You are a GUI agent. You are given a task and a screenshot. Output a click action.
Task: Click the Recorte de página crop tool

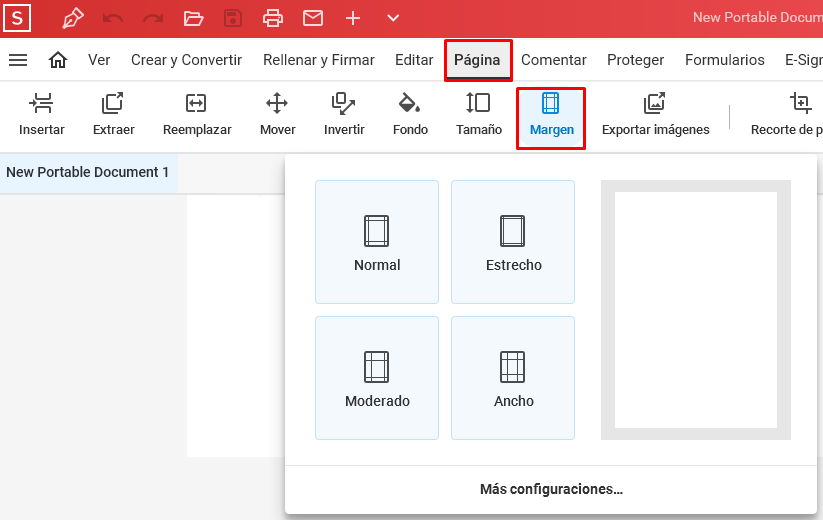786,115
